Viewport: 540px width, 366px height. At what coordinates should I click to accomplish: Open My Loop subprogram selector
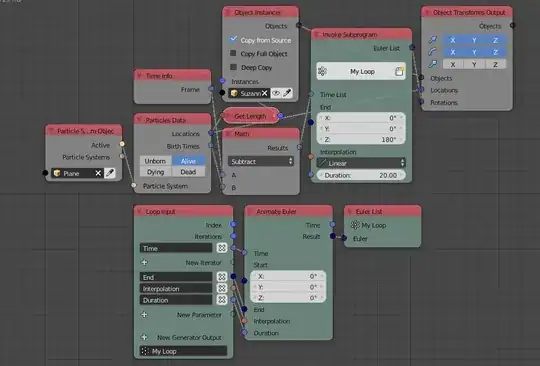361,72
